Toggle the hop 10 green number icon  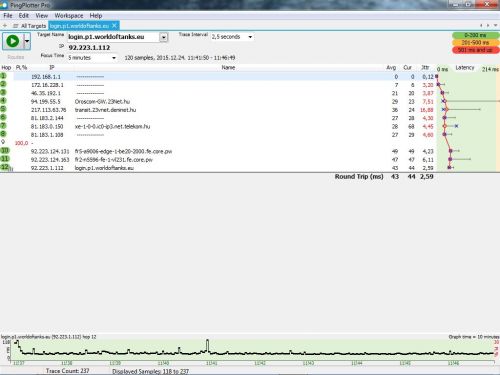tap(5, 151)
